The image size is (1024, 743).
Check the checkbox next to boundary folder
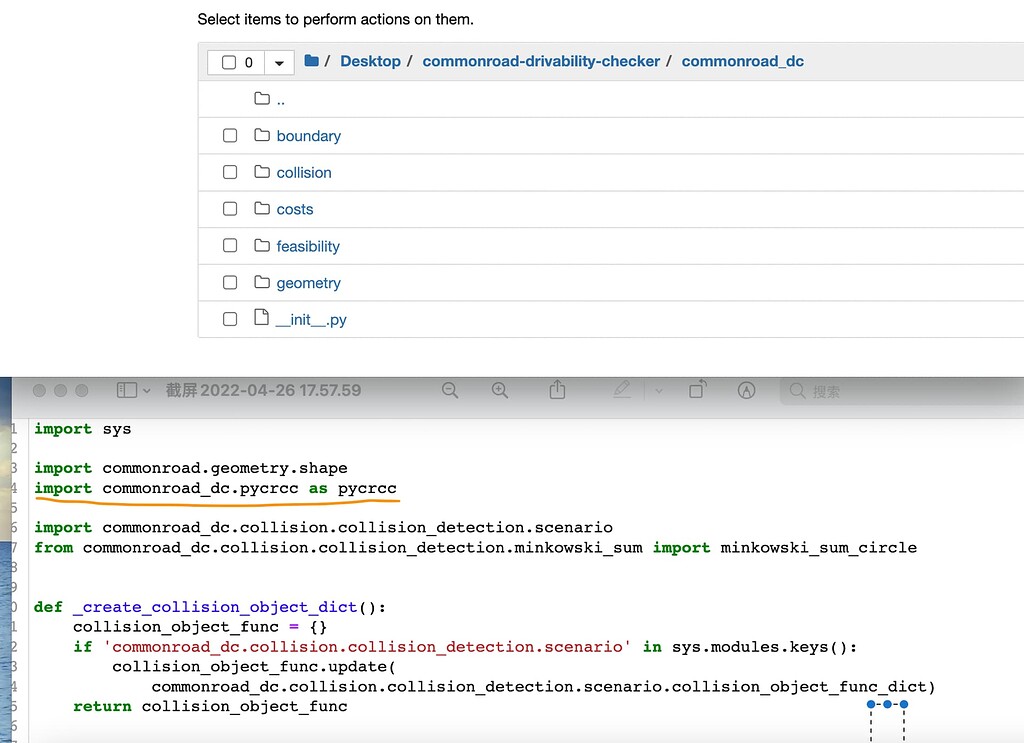point(229,135)
